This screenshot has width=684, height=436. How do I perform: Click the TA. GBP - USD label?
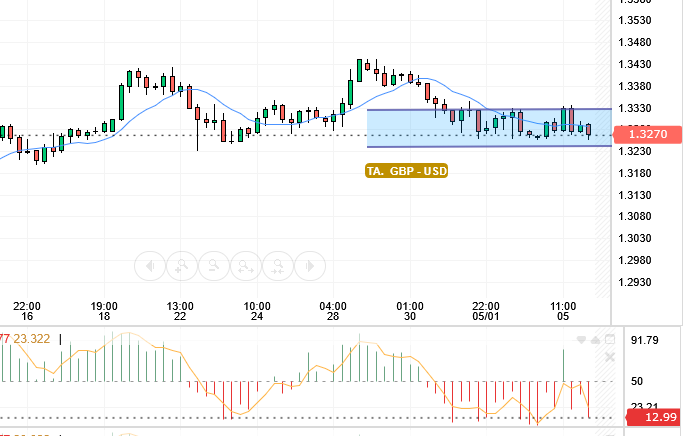tap(407, 171)
